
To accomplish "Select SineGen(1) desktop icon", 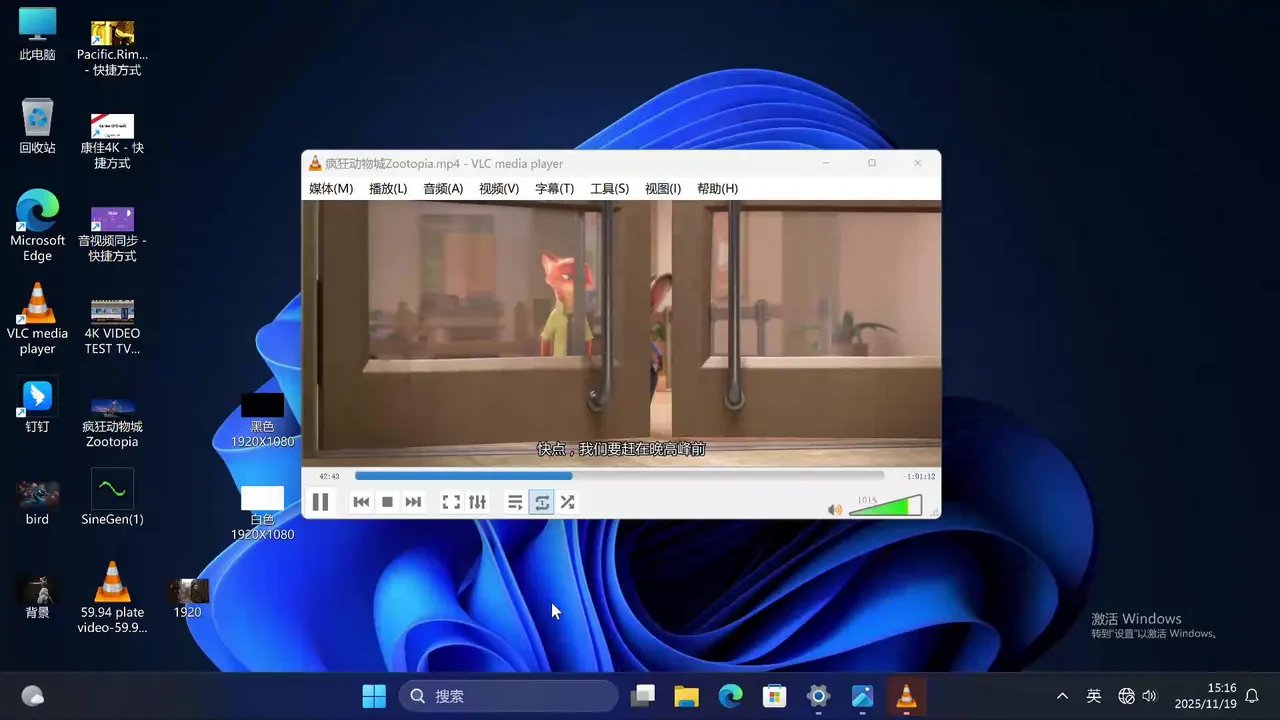I will coord(112,497).
